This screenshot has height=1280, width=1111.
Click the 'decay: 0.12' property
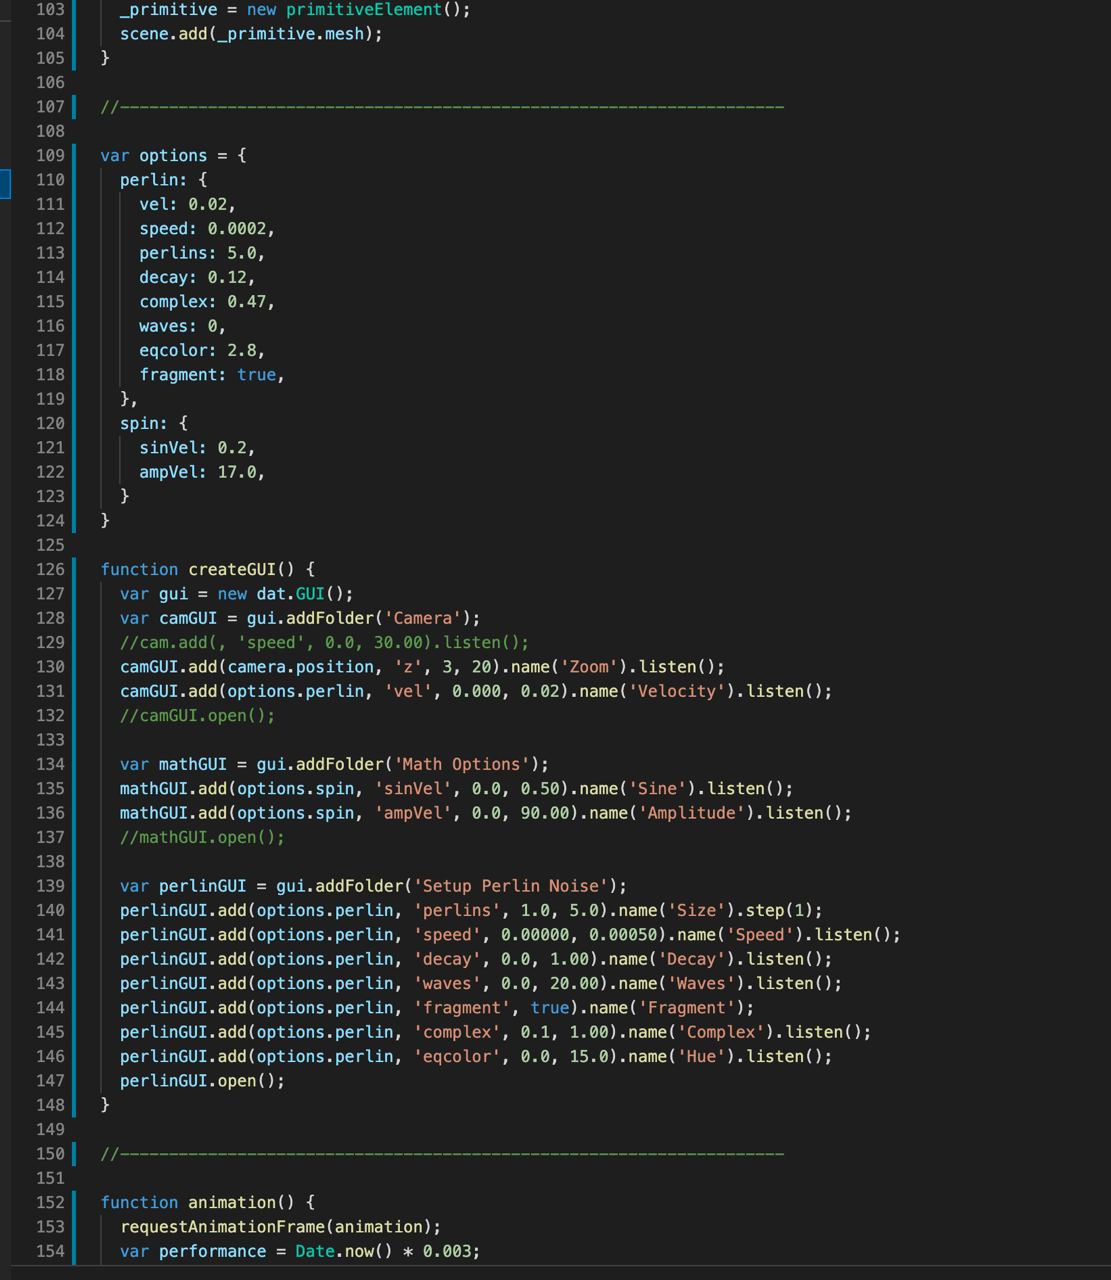(197, 277)
